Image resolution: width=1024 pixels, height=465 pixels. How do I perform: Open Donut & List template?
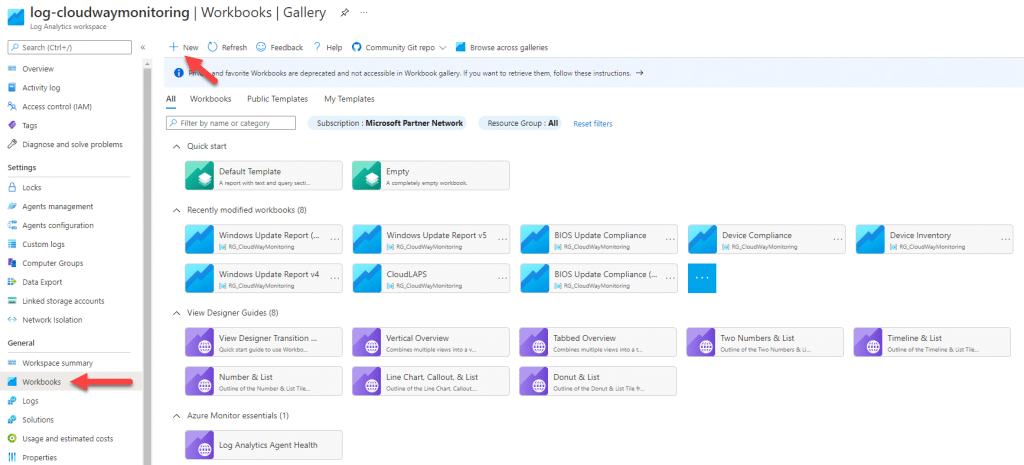pos(598,381)
